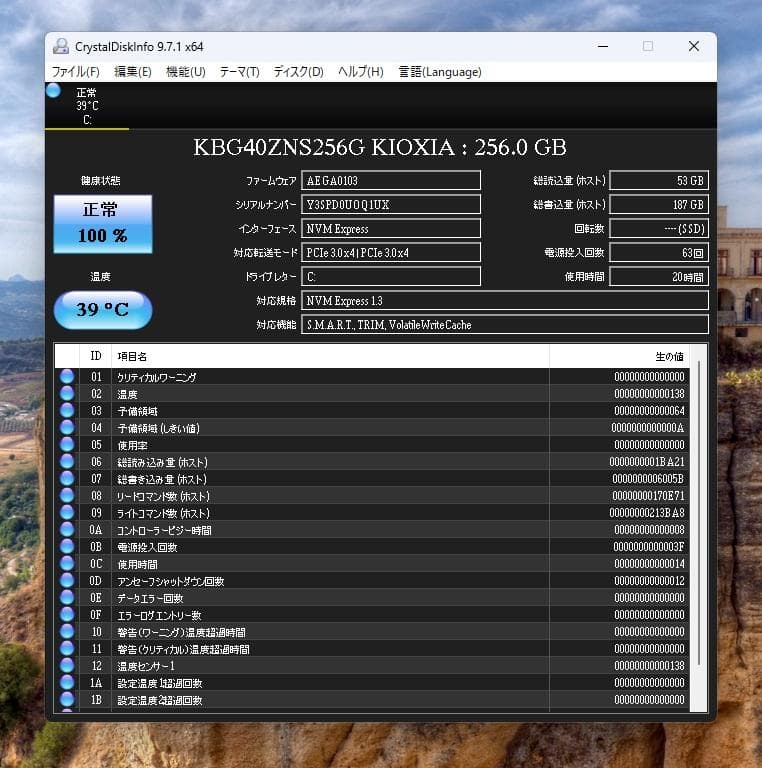Open the ファイル(F) menu
Viewport: 762px width, 768px height.
76,72
